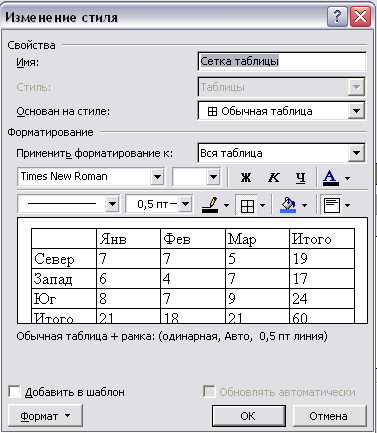
Task: Confirm with the OK button
Action: (x=248, y=416)
